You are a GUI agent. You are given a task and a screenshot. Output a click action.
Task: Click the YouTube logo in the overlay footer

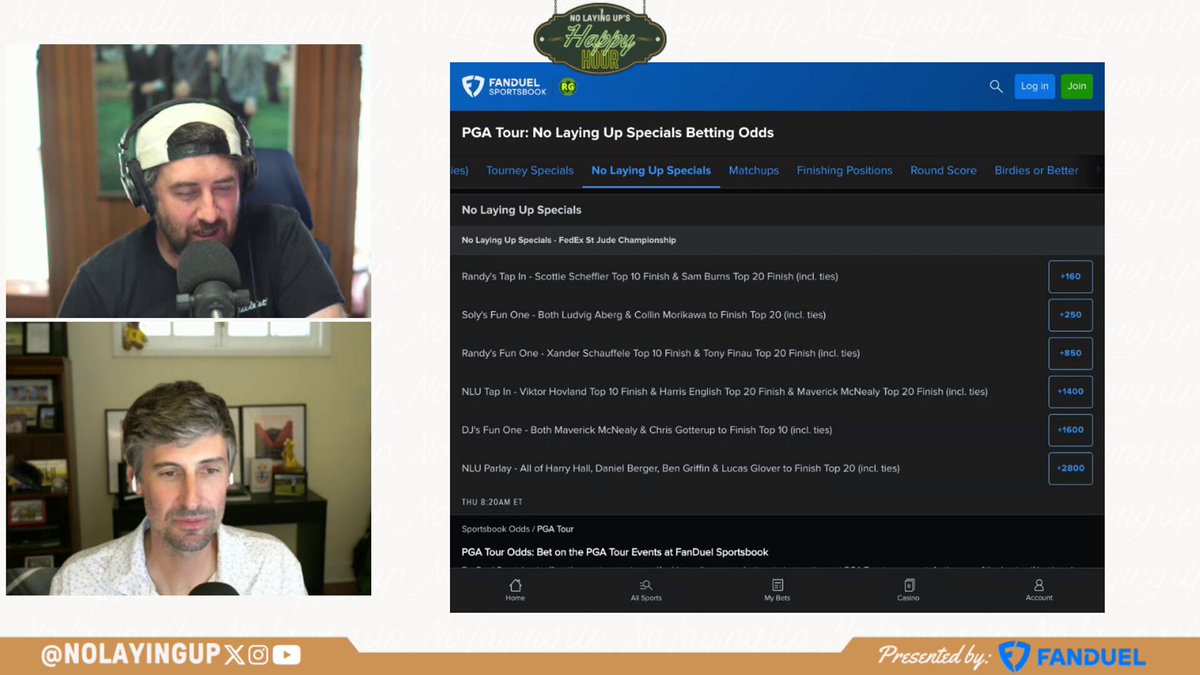286,655
